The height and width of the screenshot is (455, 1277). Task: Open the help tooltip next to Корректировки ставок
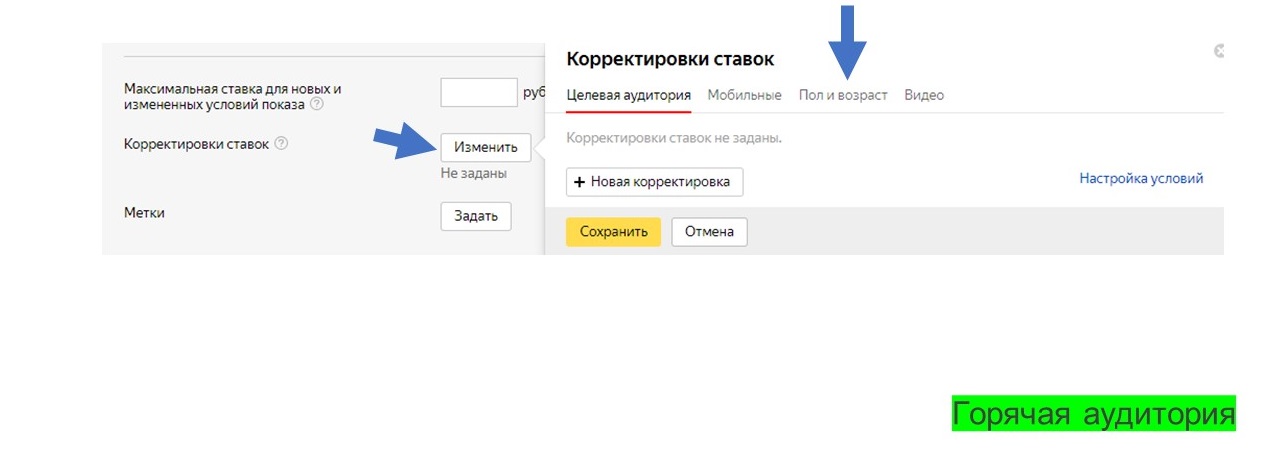(x=281, y=144)
